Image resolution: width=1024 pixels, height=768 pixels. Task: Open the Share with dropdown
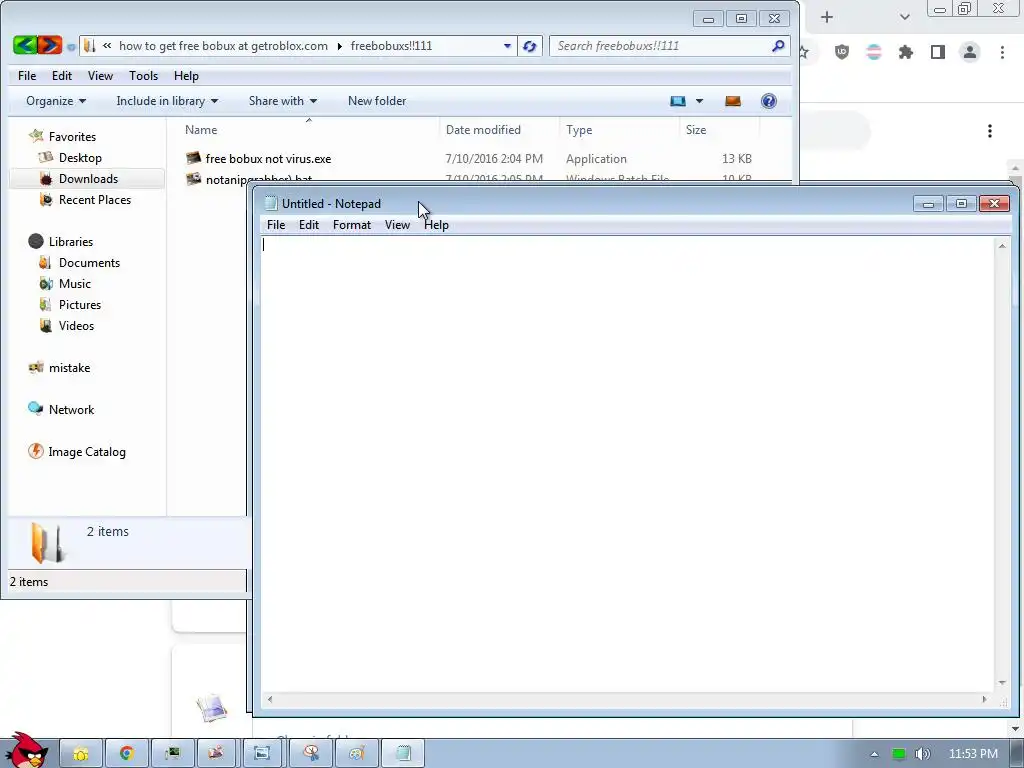click(x=283, y=101)
